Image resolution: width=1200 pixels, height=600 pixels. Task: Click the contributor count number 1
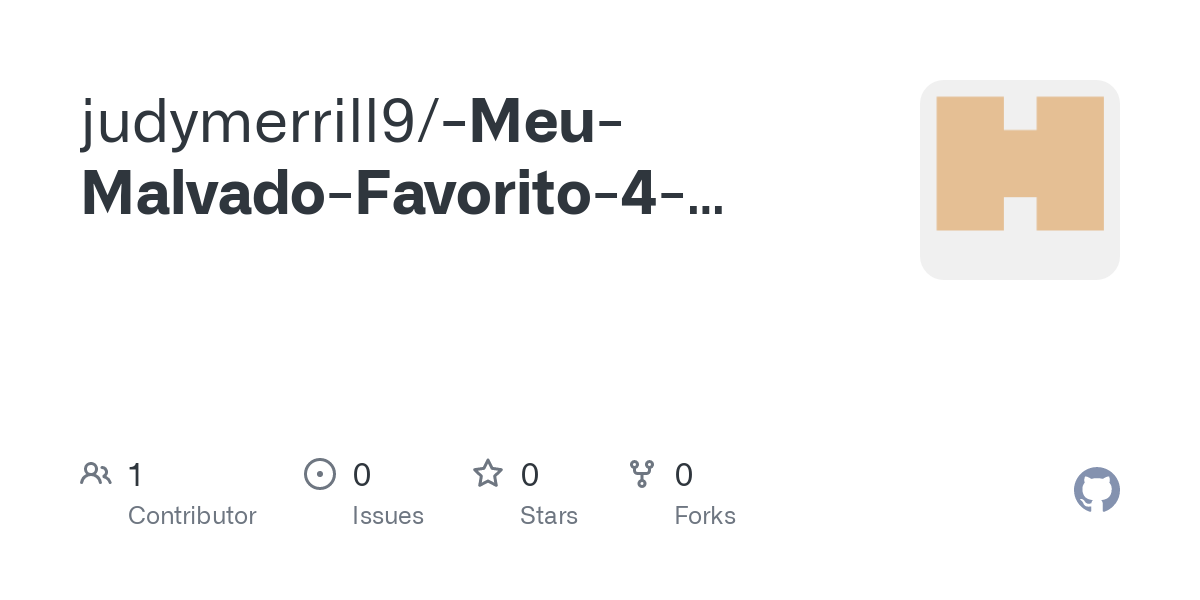(135, 475)
